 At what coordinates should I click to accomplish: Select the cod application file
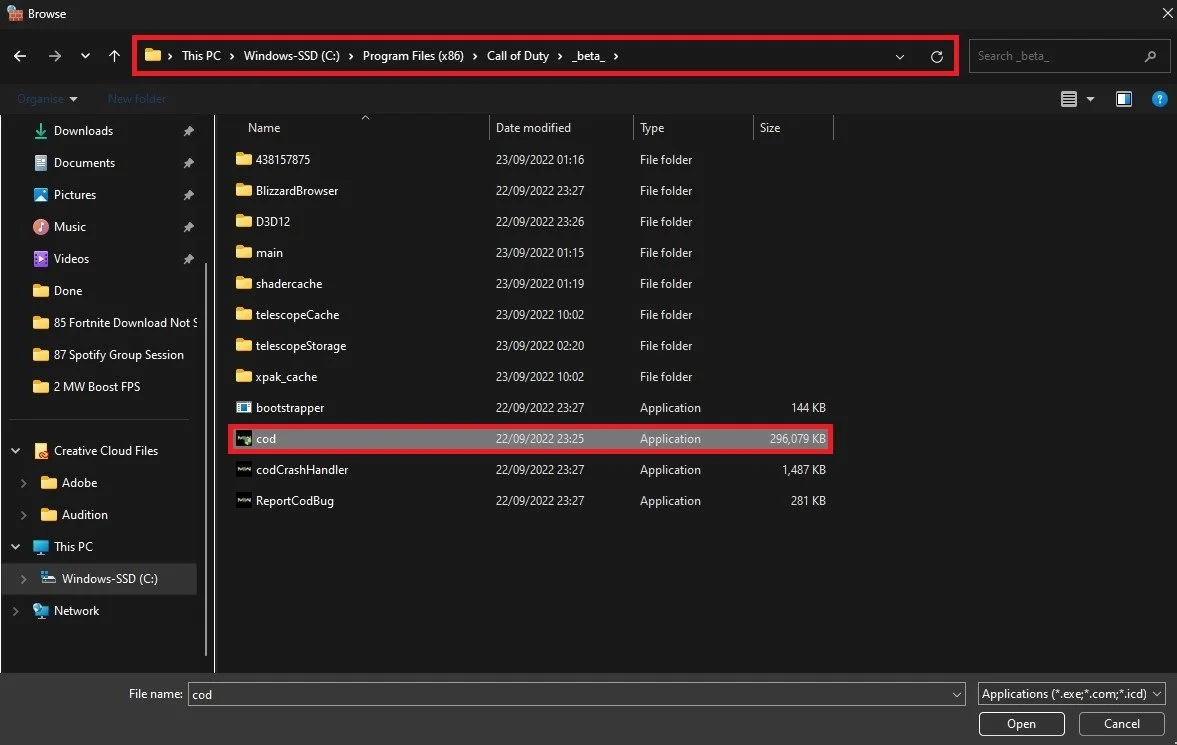[x=530, y=439]
